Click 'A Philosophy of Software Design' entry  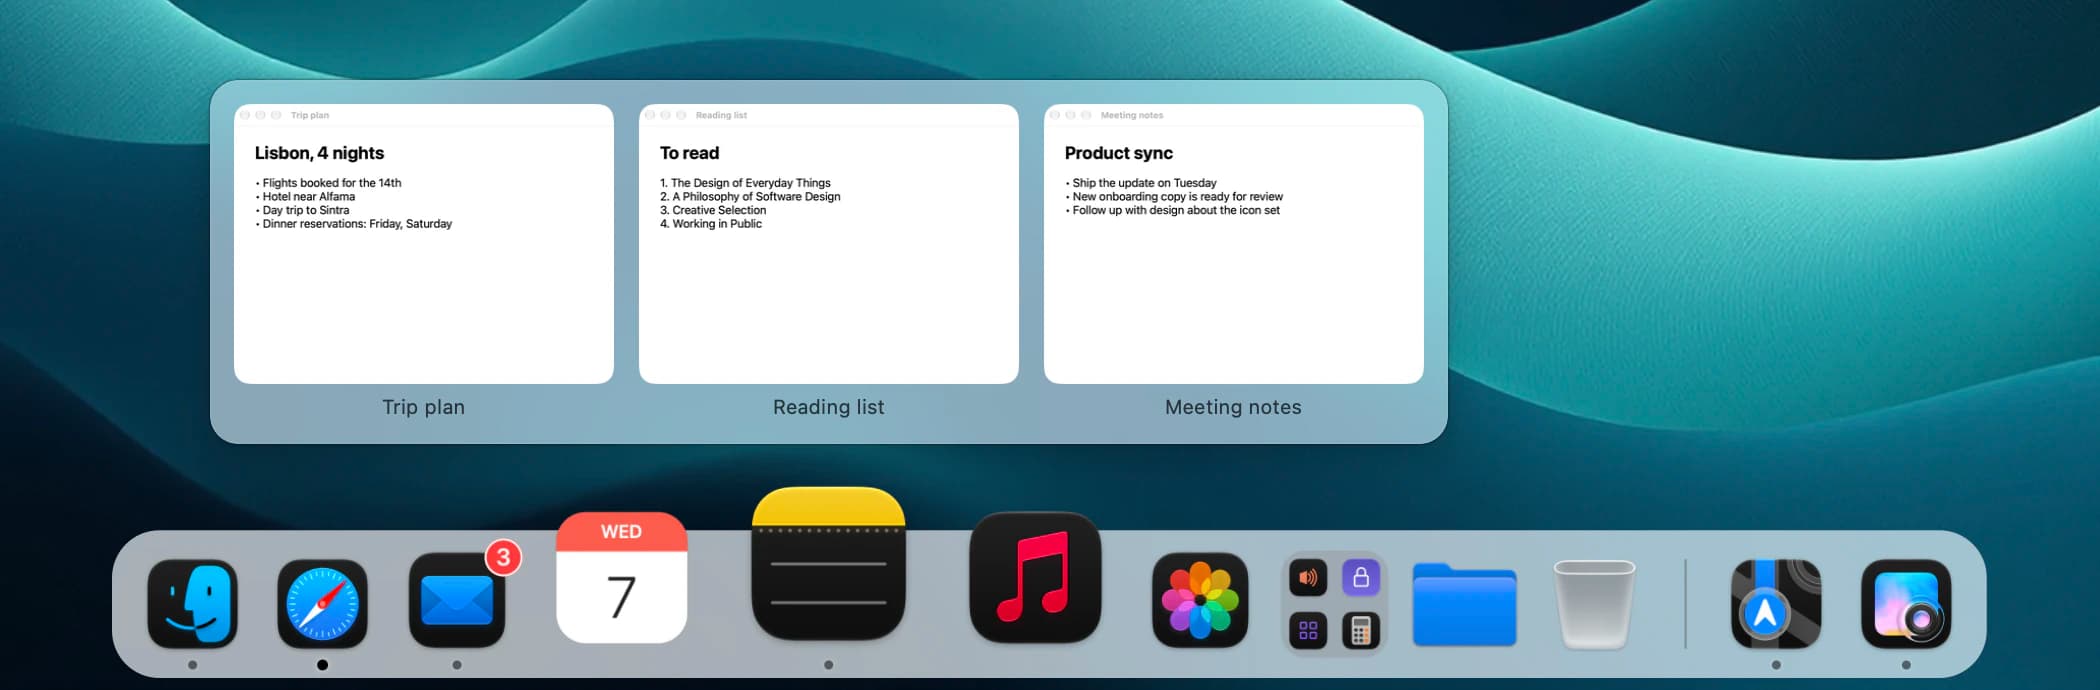click(750, 197)
